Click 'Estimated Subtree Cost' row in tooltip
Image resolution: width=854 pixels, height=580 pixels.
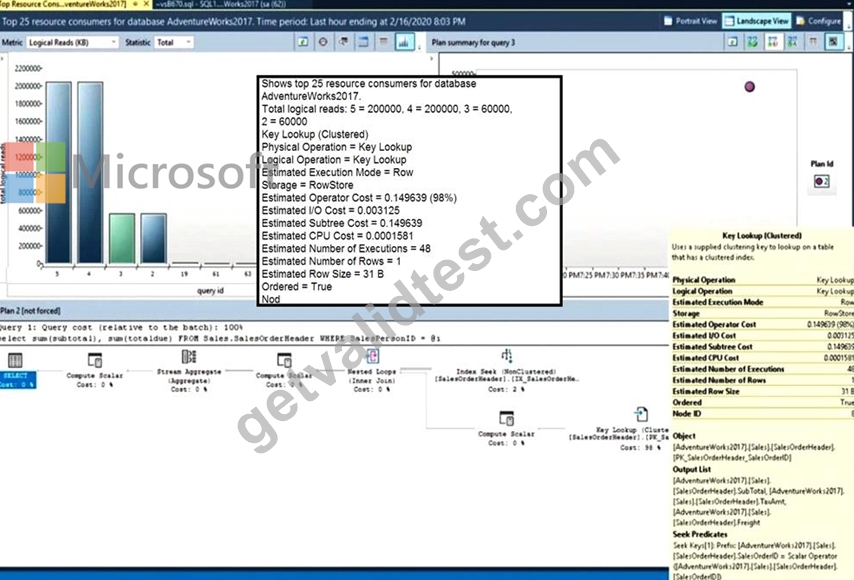pyautogui.click(x=762, y=347)
